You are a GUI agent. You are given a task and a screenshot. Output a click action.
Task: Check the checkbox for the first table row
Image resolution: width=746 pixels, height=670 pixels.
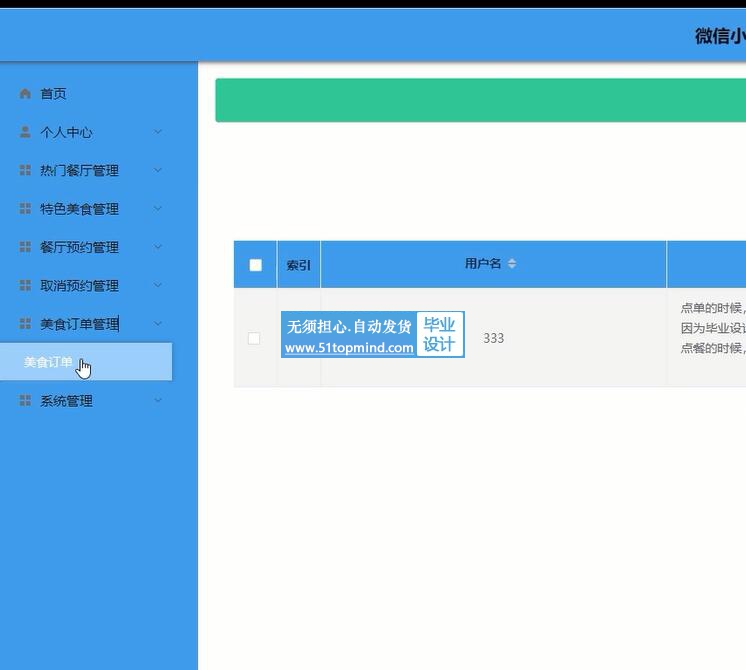coord(254,339)
